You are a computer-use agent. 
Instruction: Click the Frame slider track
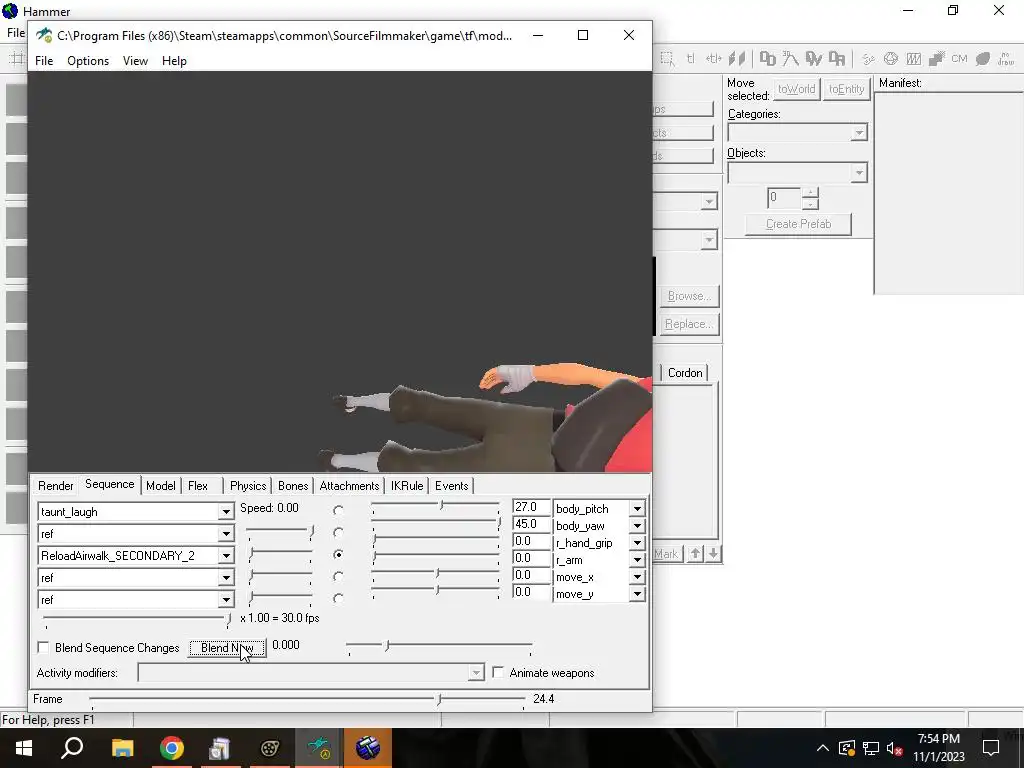coord(307,700)
